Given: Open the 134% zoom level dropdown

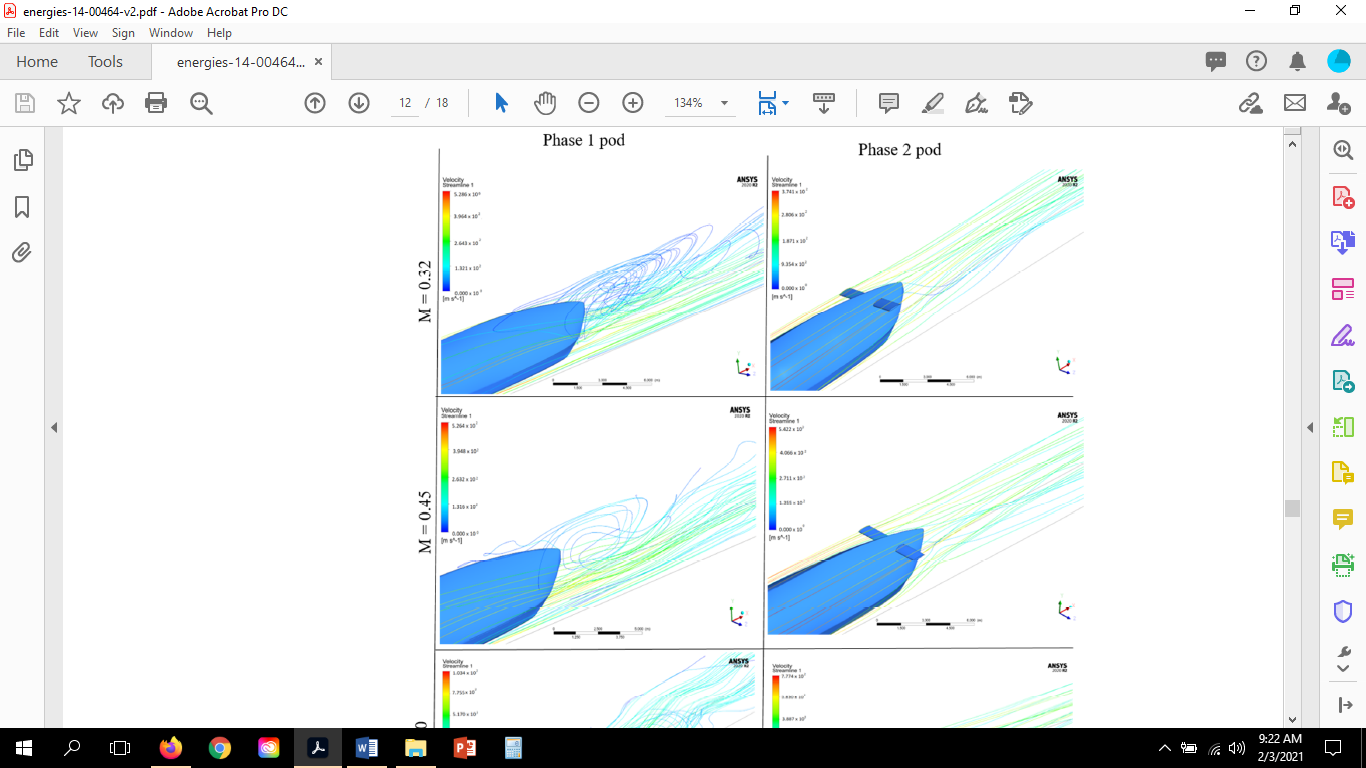Looking at the screenshot, I should (700, 103).
